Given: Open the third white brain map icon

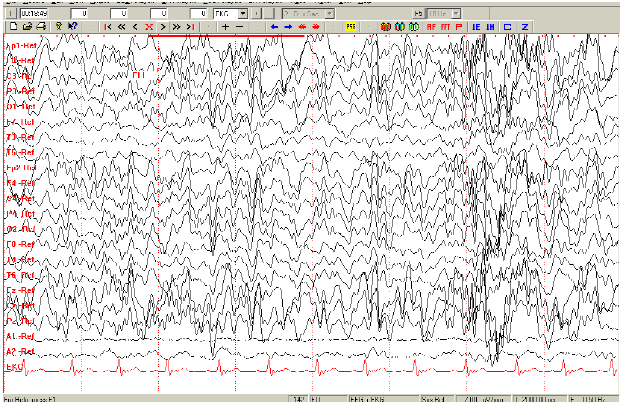Looking at the screenshot, I should click(x=414, y=27).
